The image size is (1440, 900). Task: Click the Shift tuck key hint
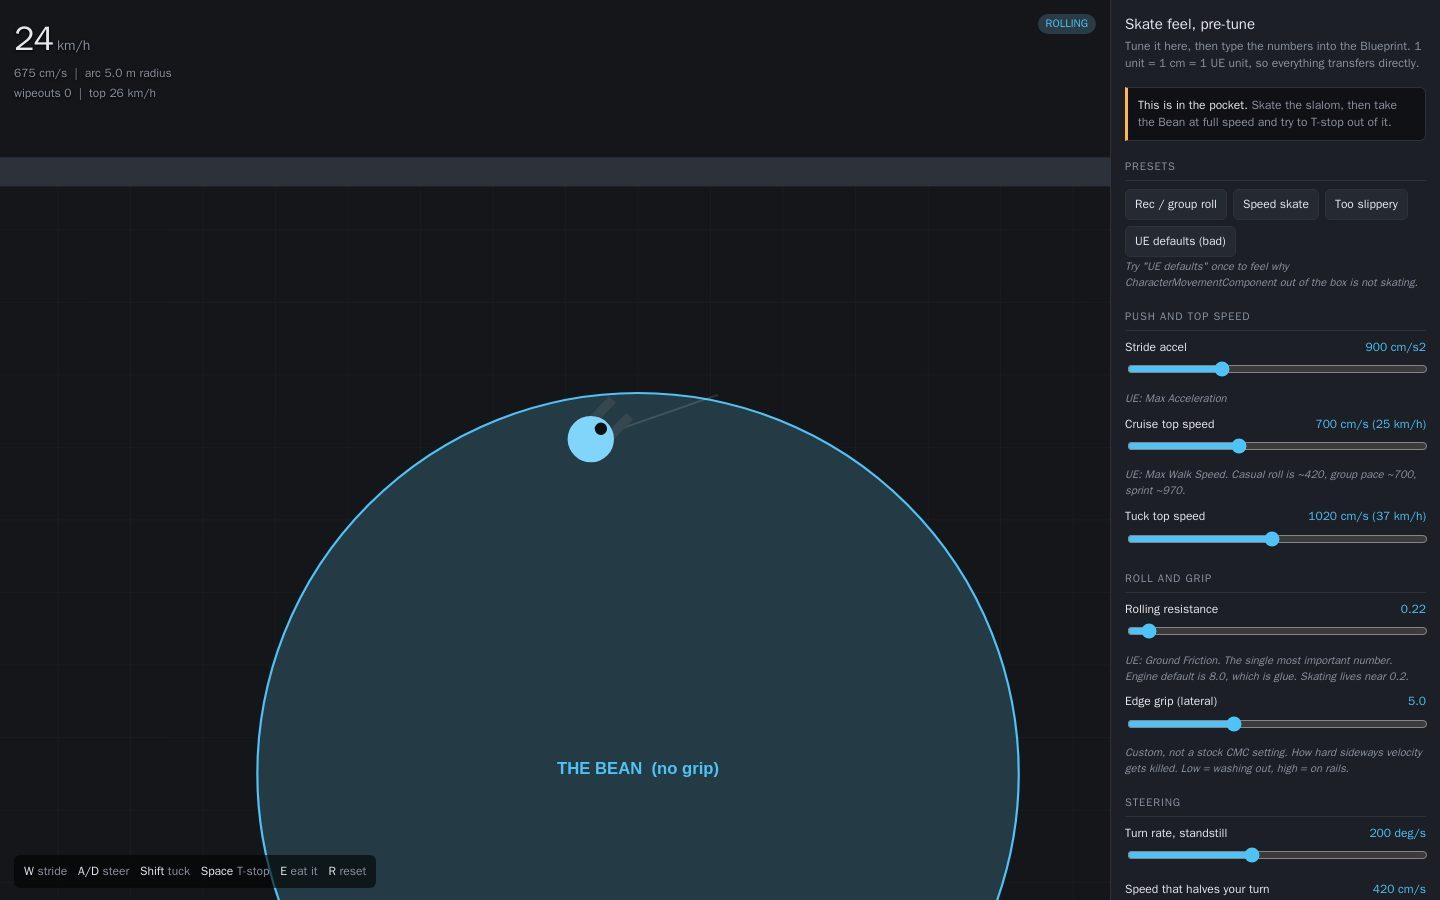[x=165, y=871]
